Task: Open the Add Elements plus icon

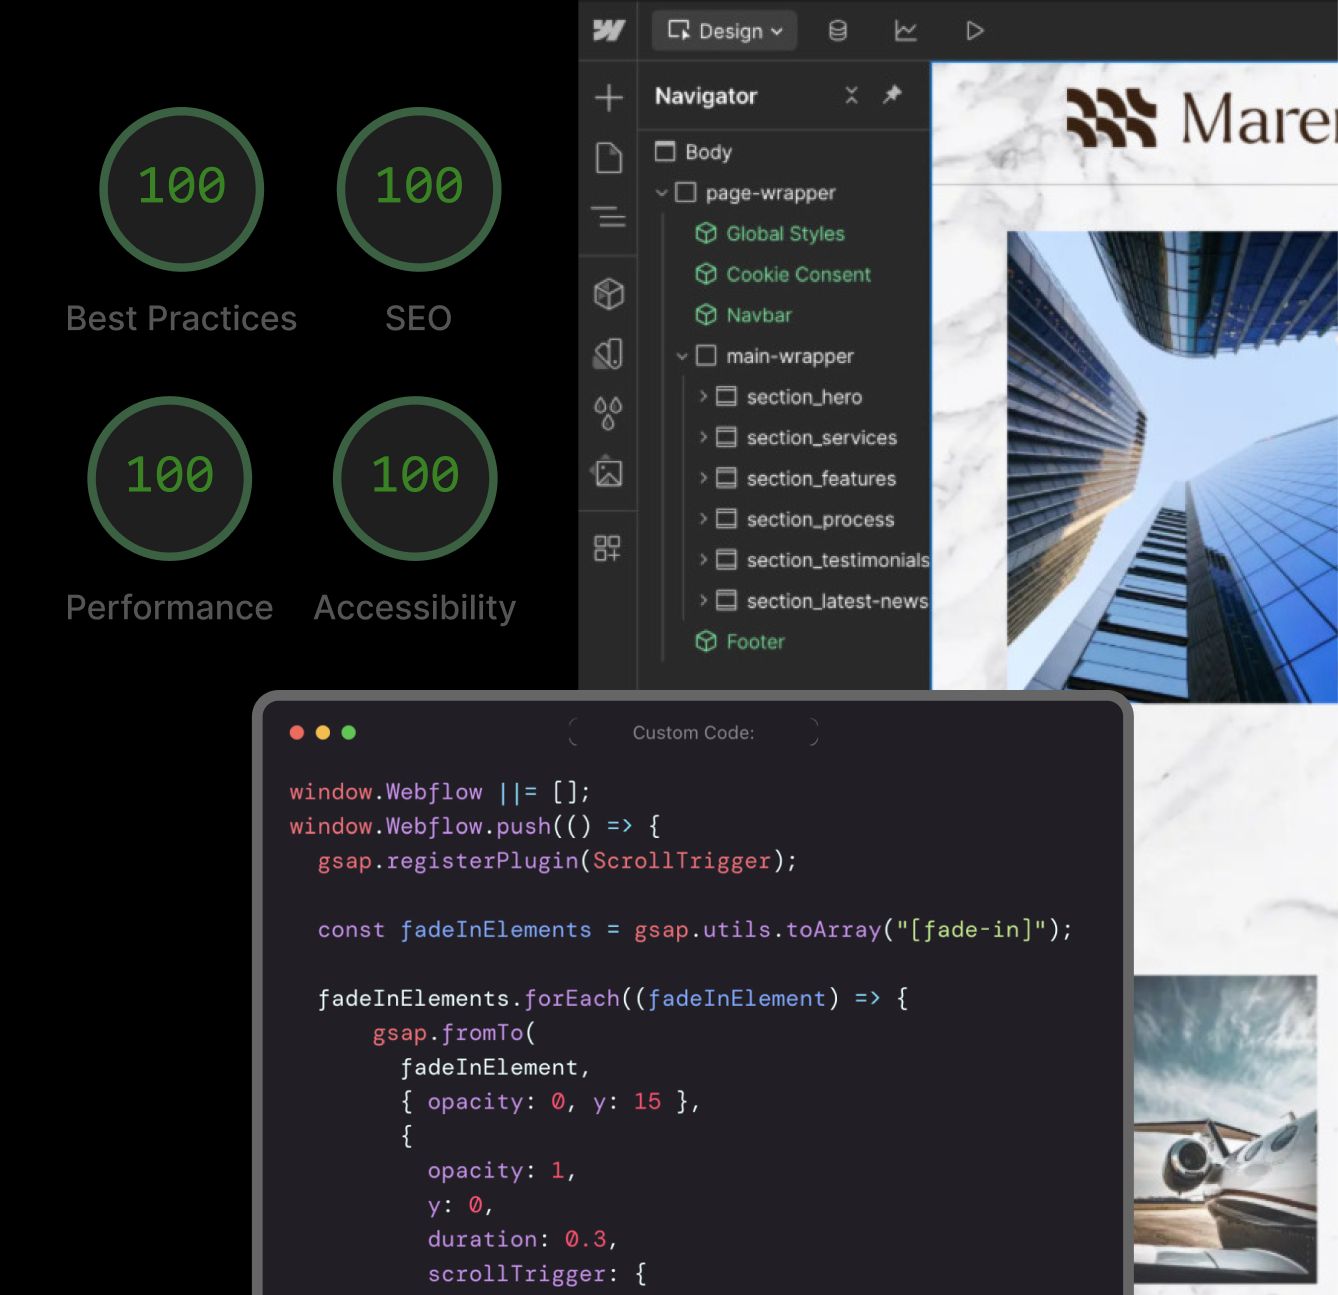Action: (x=608, y=98)
